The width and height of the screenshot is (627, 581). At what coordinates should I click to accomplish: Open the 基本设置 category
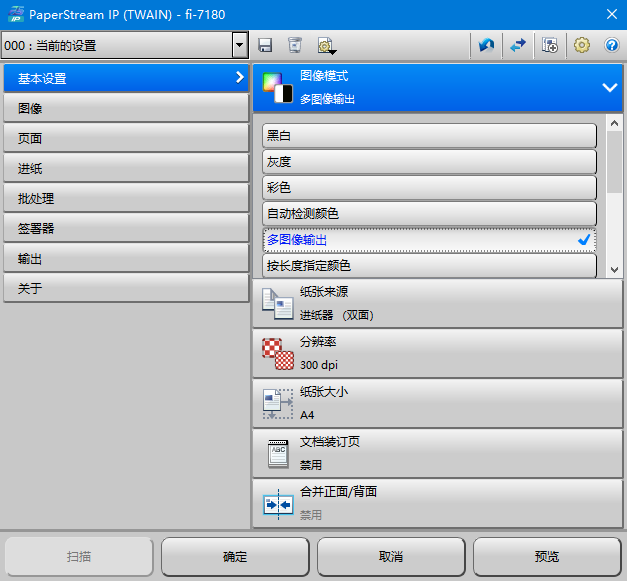tap(126, 78)
